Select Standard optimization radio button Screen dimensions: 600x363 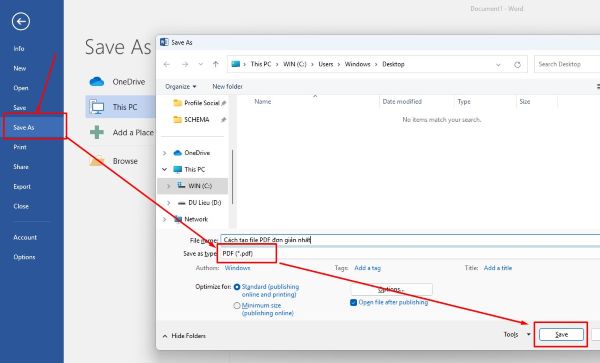237,287
